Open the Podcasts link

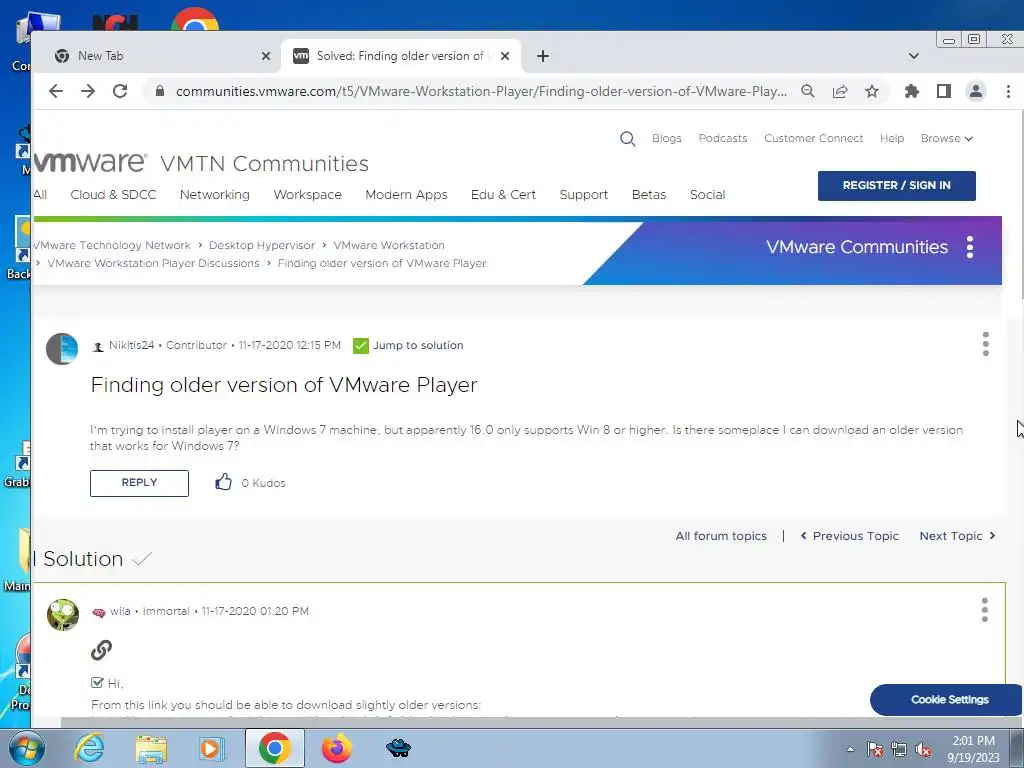click(x=723, y=138)
